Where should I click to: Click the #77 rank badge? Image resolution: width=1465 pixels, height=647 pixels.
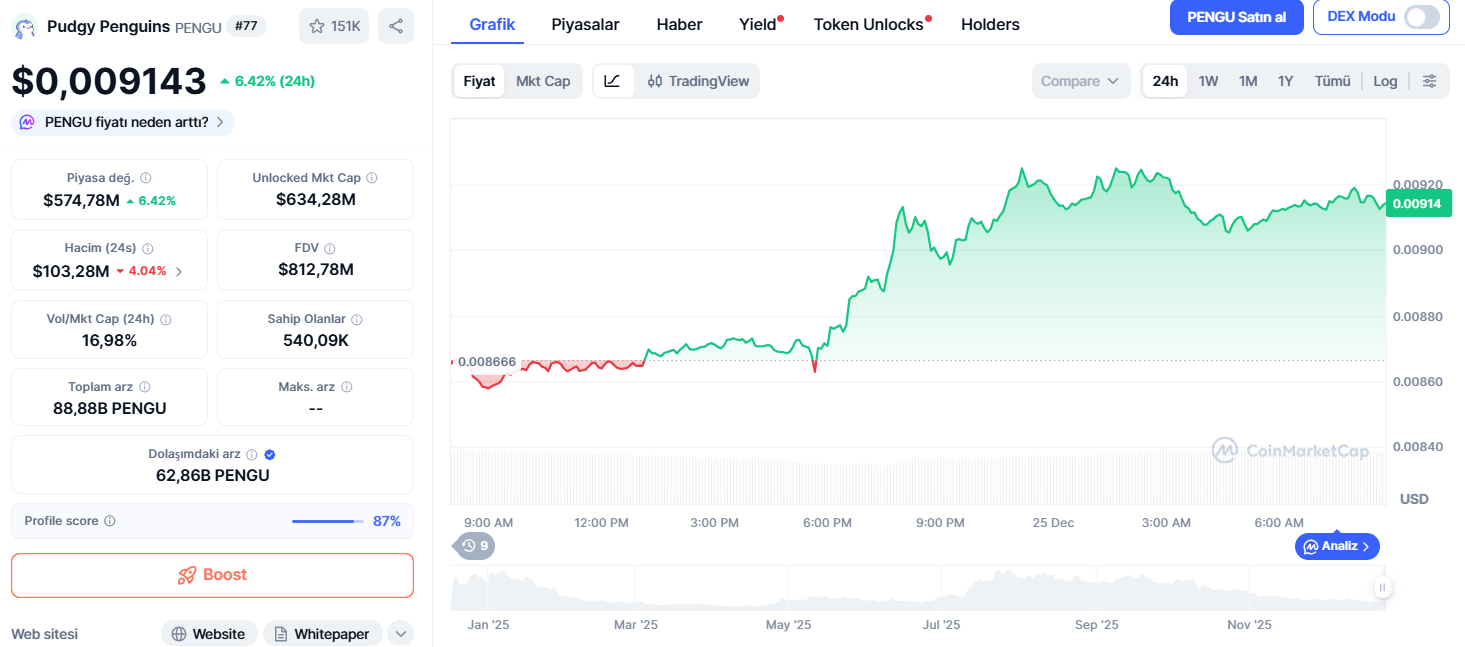click(246, 26)
